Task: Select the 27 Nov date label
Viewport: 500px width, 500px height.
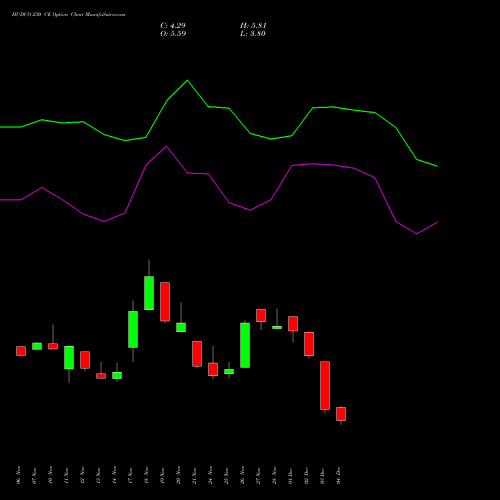Action: tap(258, 475)
